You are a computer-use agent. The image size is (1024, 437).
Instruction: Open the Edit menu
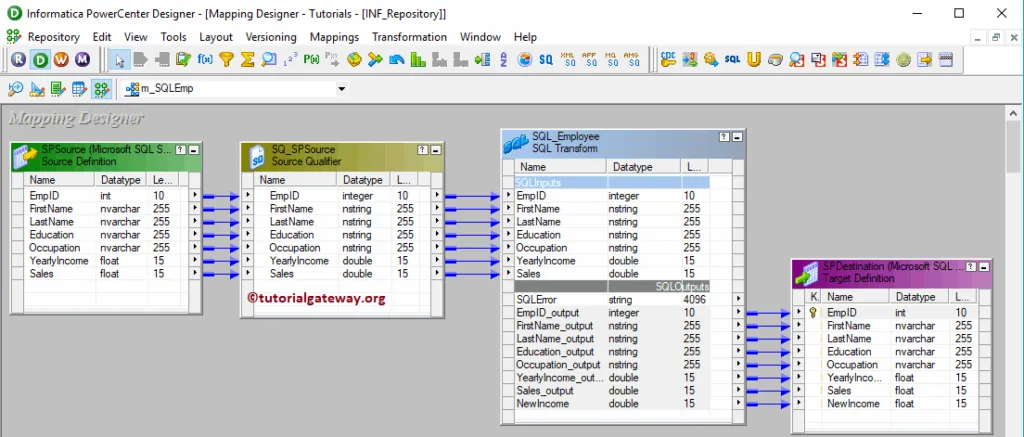[x=102, y=37]
